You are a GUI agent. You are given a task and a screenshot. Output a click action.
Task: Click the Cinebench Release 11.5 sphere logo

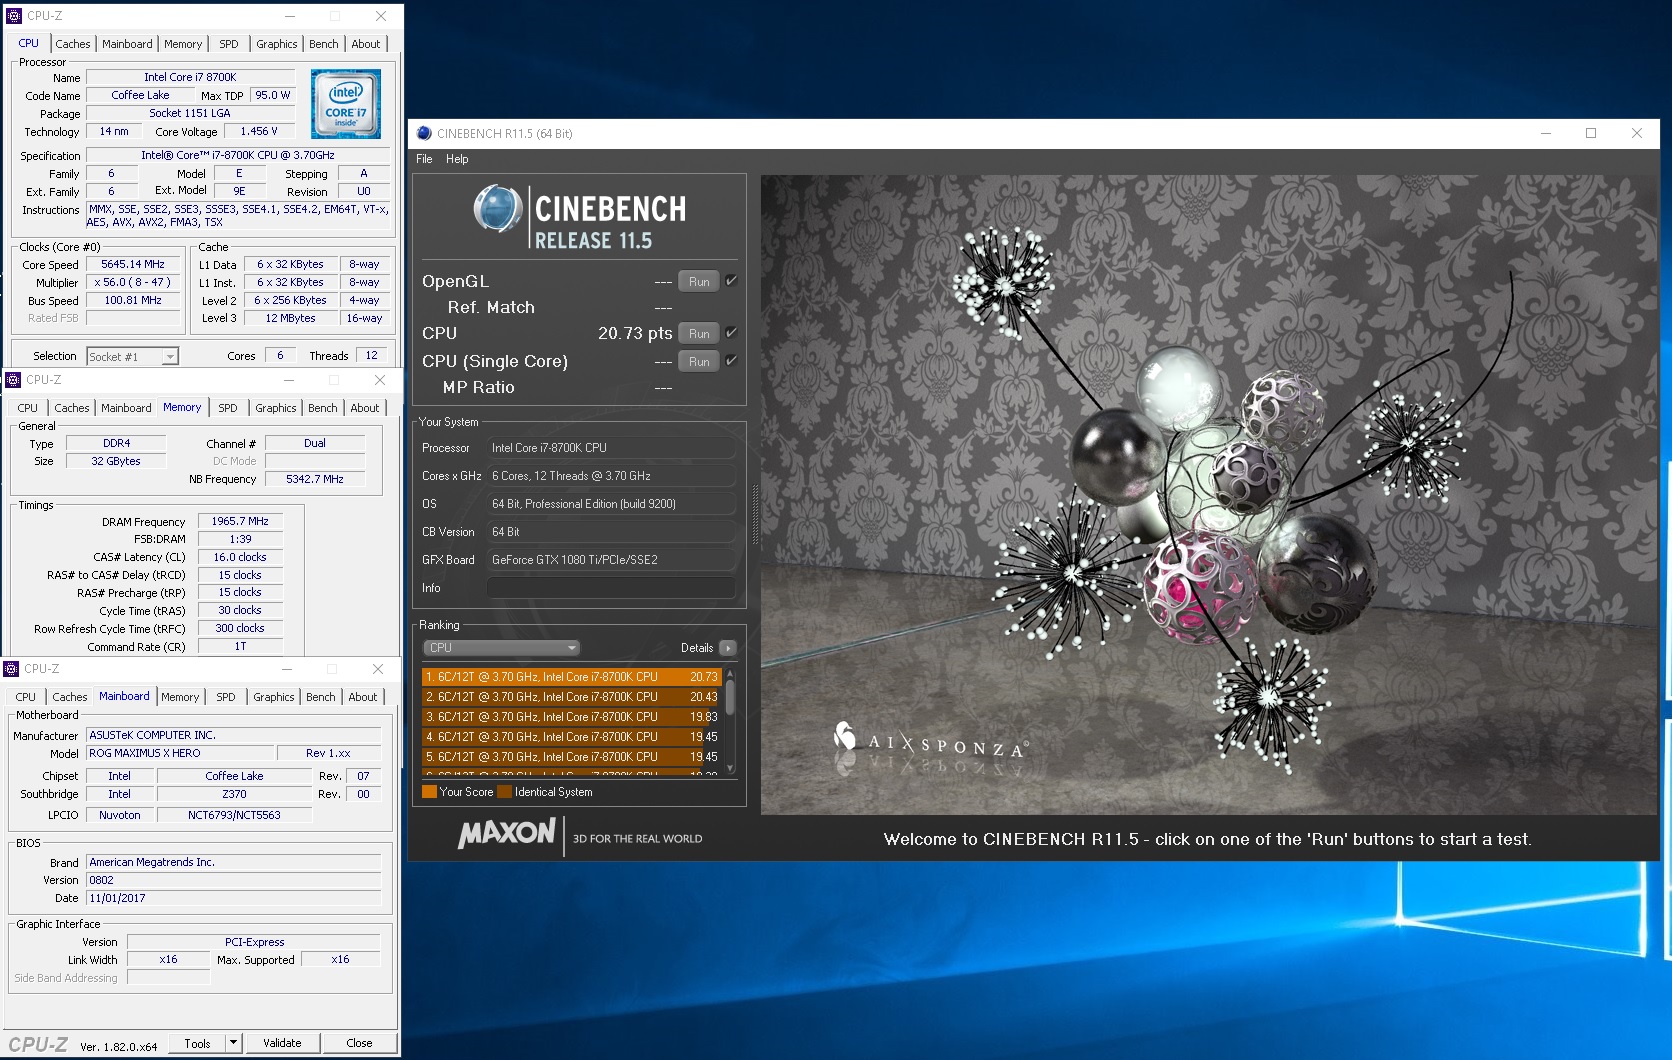[x=498, y=210]
